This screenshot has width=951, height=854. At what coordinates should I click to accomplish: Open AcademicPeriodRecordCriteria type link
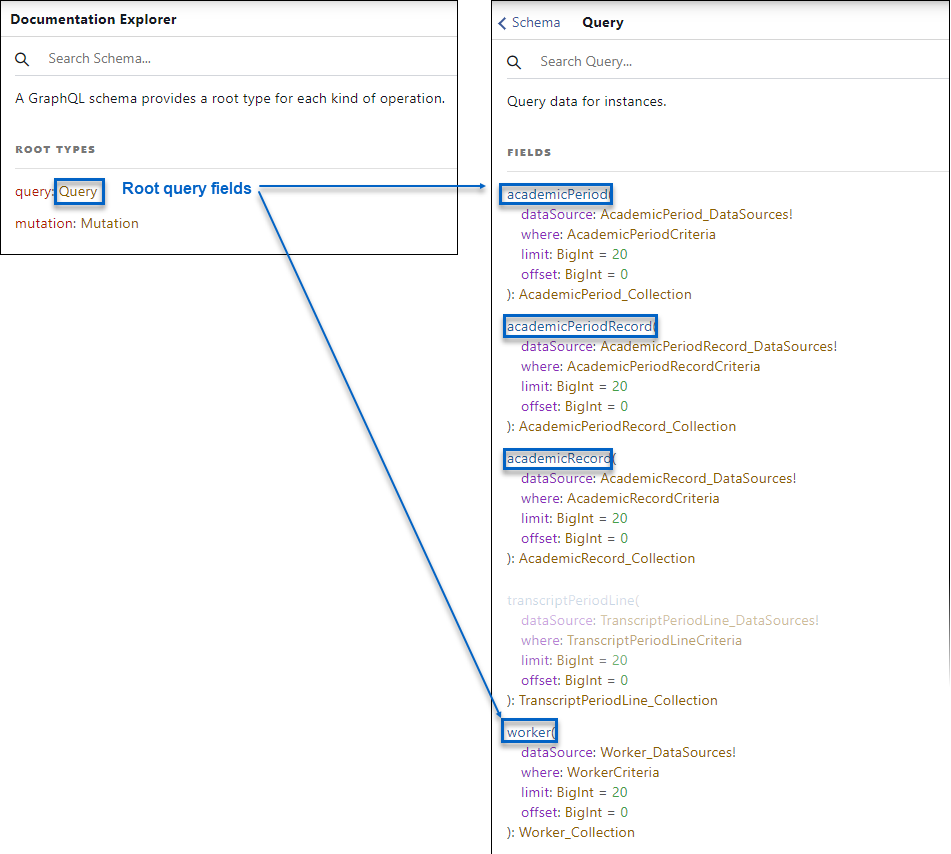(664, 366)
